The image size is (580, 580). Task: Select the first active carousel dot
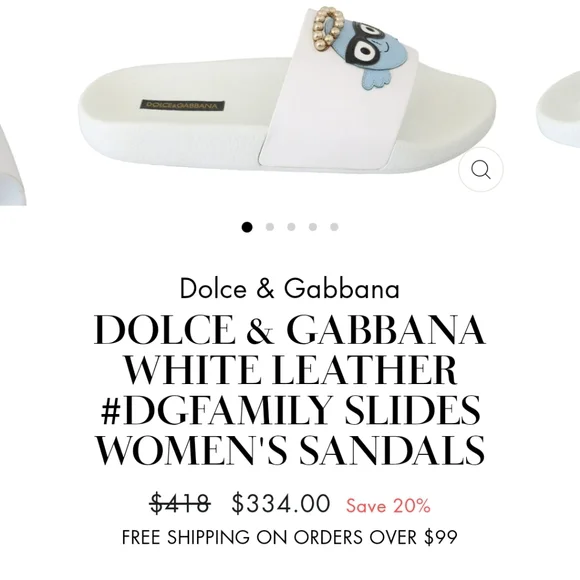coord(247,227)
